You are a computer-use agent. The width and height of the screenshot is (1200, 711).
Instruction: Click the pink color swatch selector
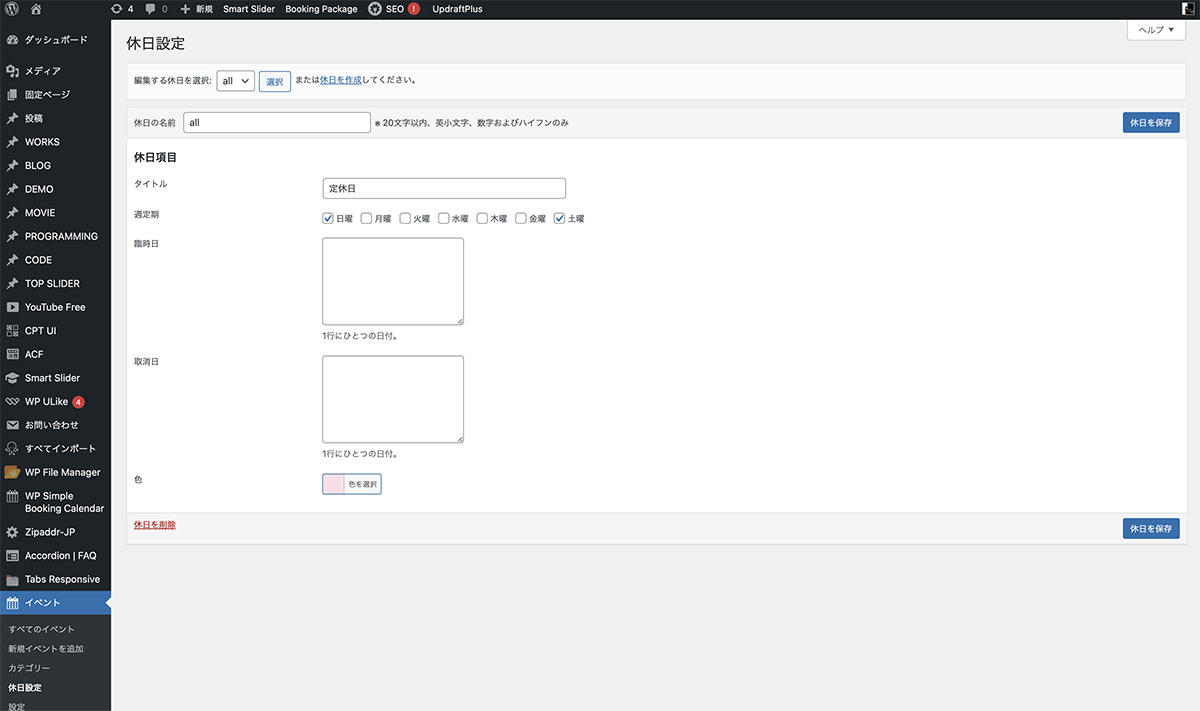coord(334,484)
